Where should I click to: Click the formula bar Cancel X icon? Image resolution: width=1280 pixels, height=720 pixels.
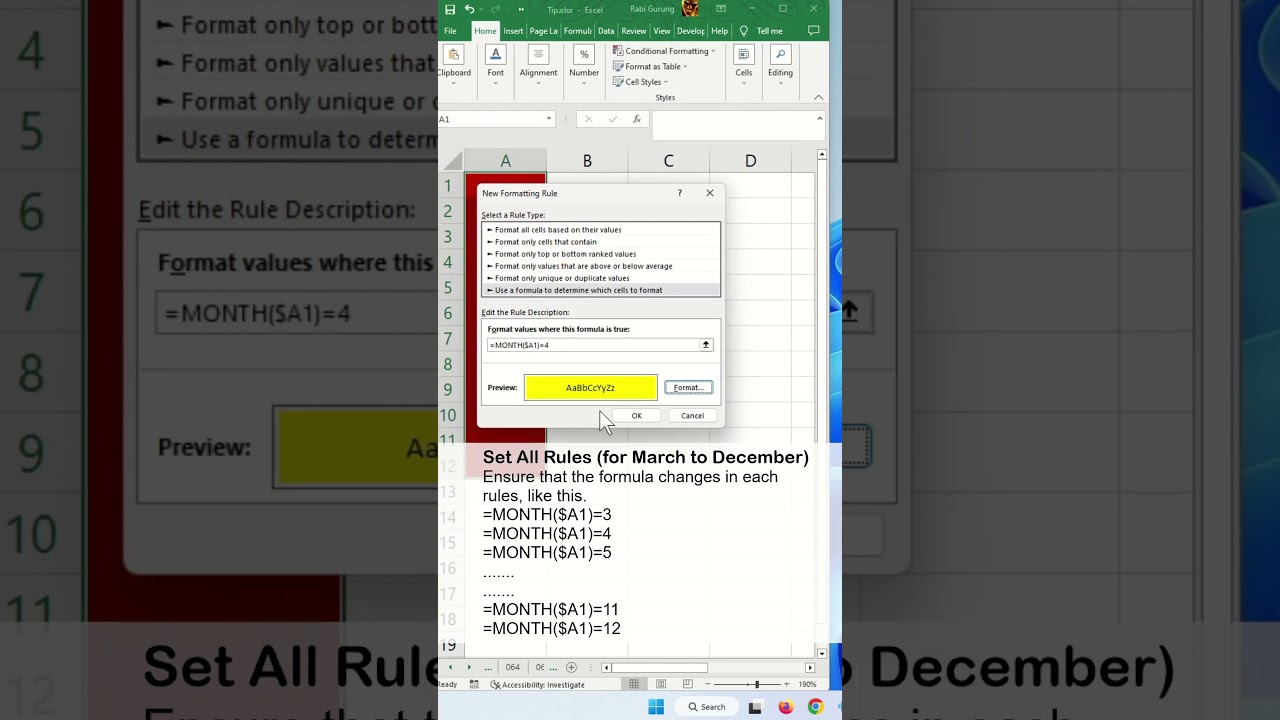[588, 119]
